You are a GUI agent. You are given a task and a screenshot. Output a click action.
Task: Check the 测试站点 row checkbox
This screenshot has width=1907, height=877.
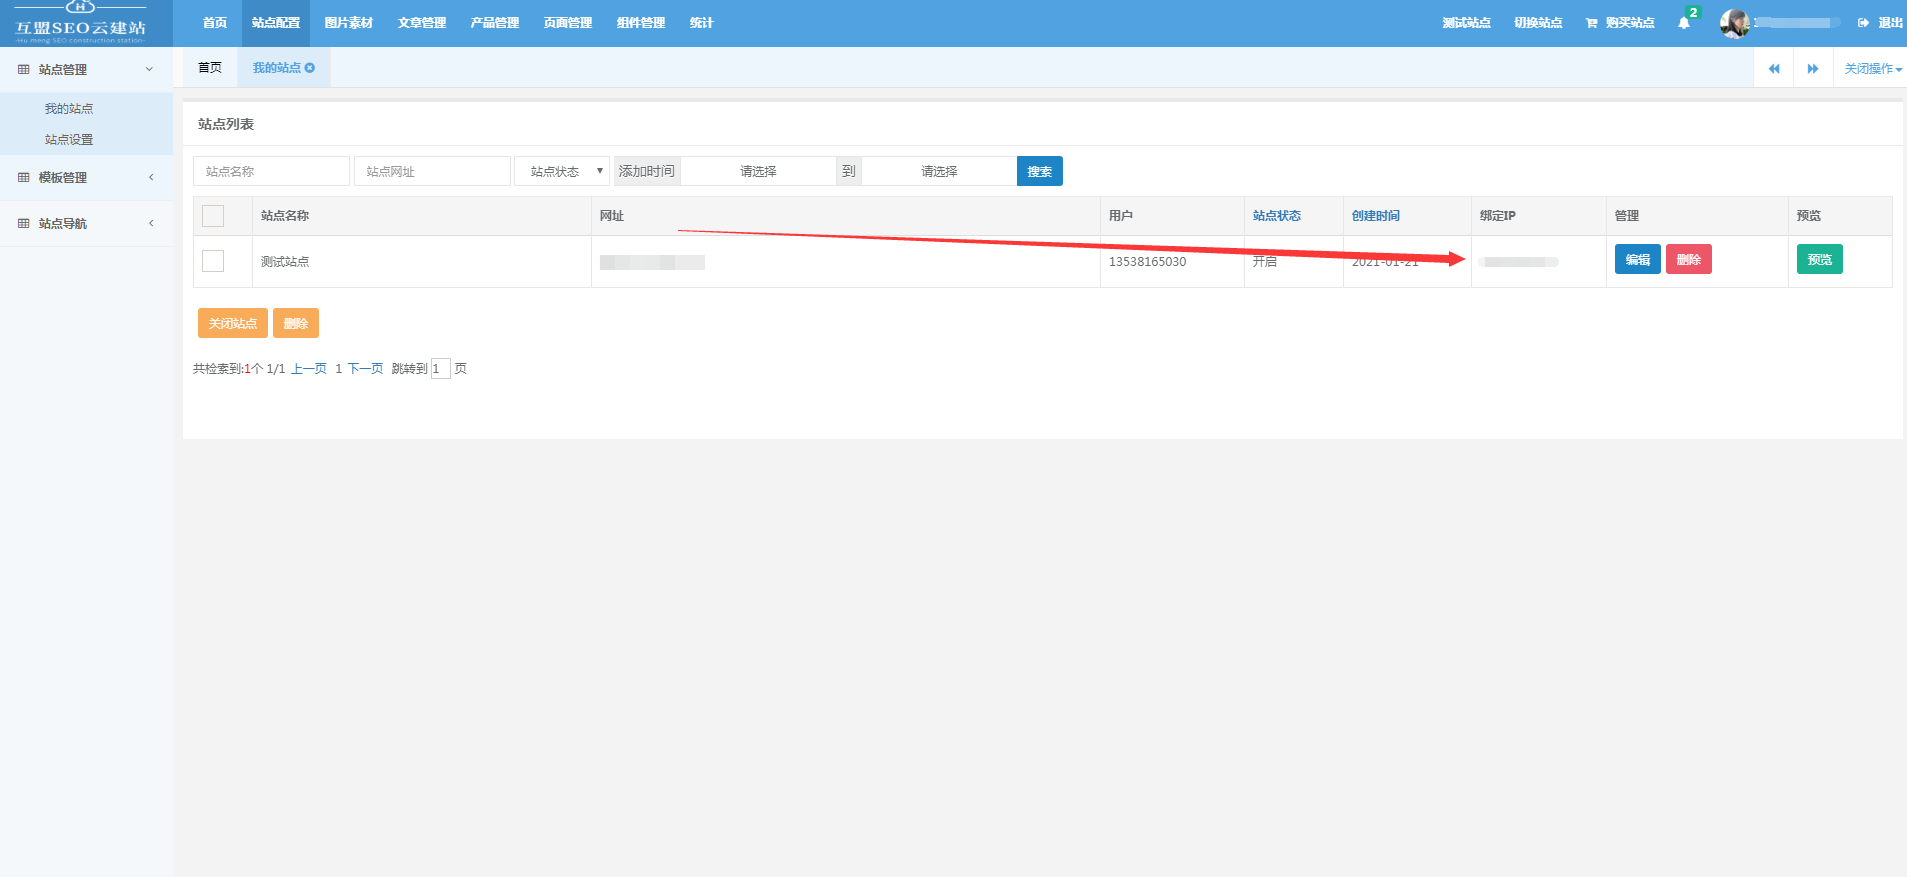point(213,261)
